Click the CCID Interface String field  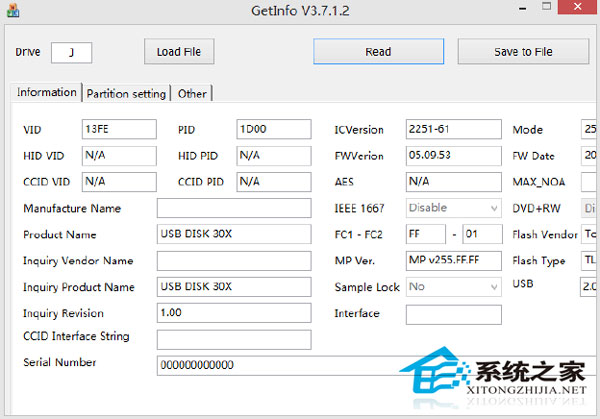[234, 340]
